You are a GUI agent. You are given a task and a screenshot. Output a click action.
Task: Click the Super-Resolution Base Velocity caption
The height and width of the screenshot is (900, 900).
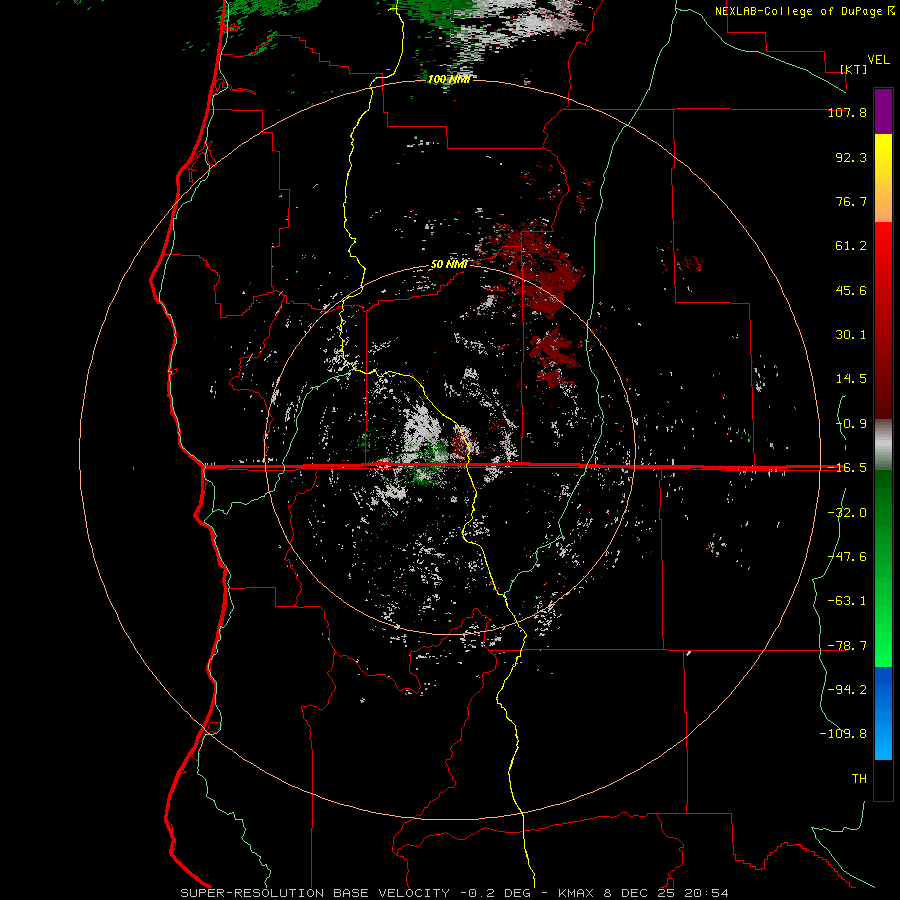click(x=455, y=893)
